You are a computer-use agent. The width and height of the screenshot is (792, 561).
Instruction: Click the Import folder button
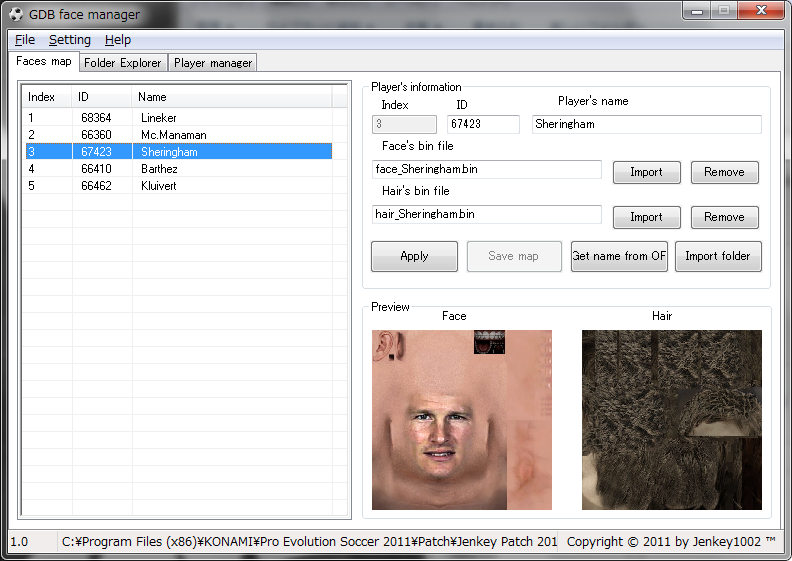[717, 256]
